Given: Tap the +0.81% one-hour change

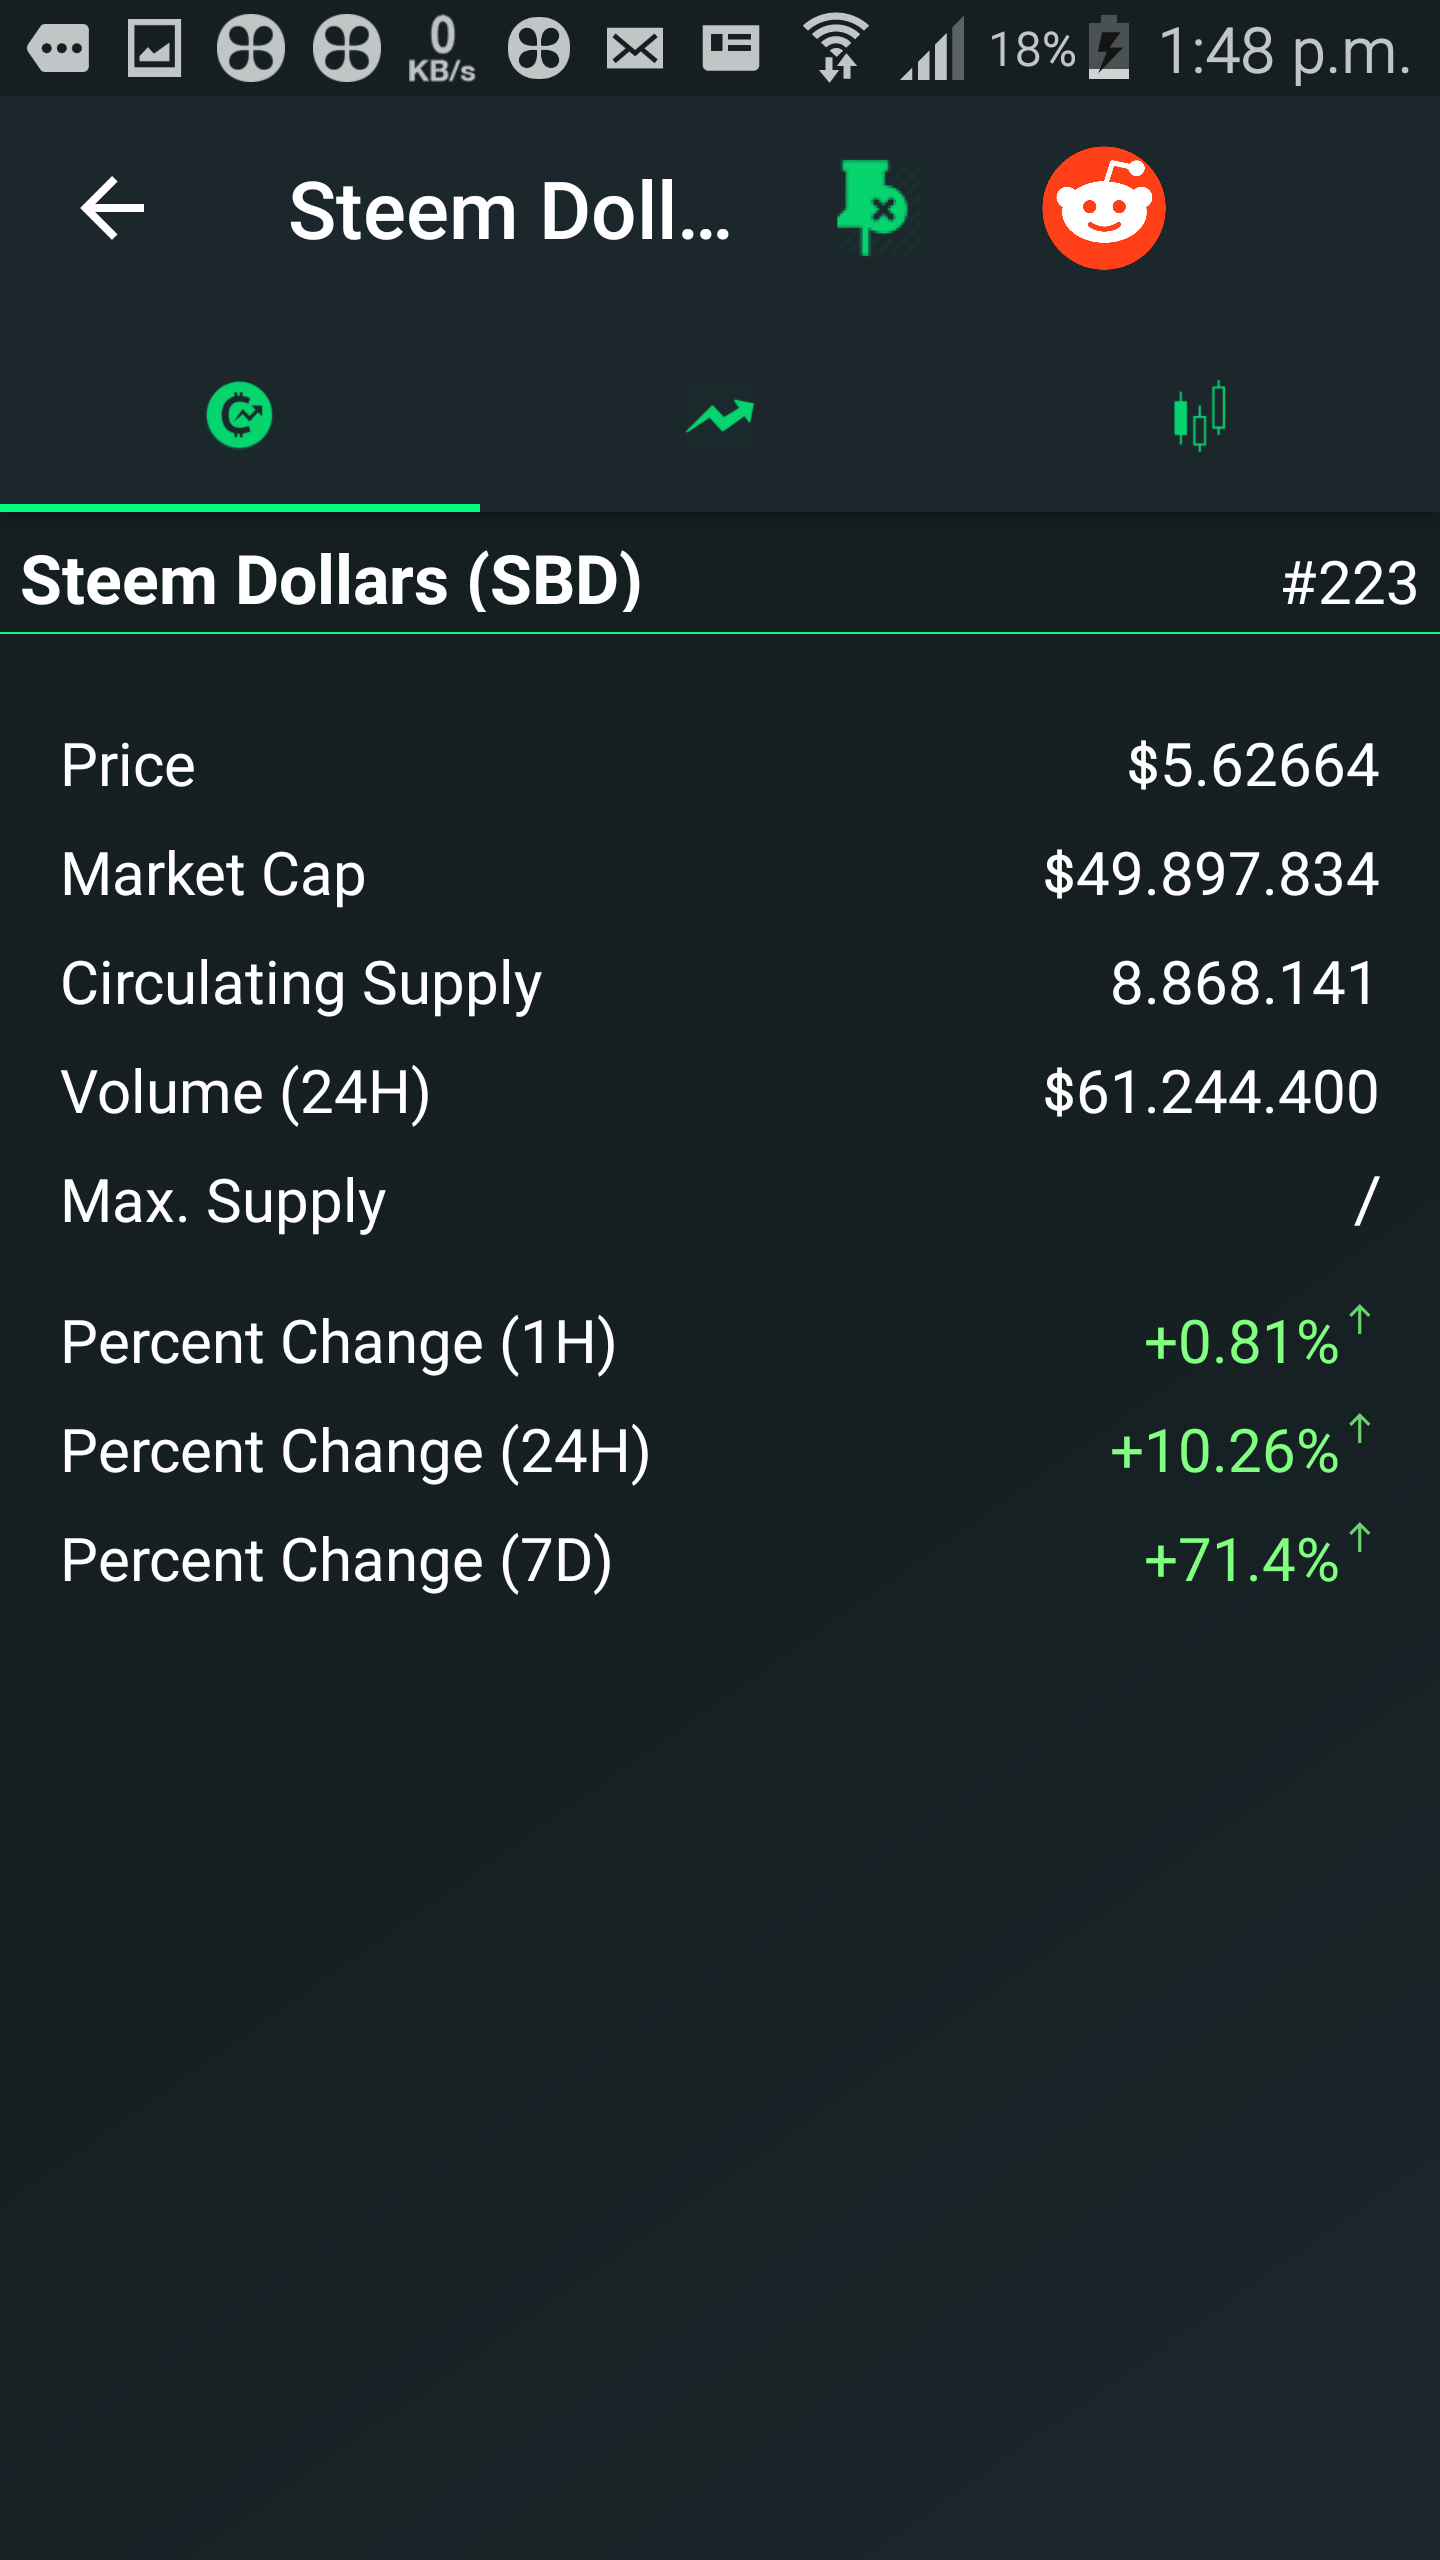Looking at the screenshot, I should click(x=1241, y=1342).
